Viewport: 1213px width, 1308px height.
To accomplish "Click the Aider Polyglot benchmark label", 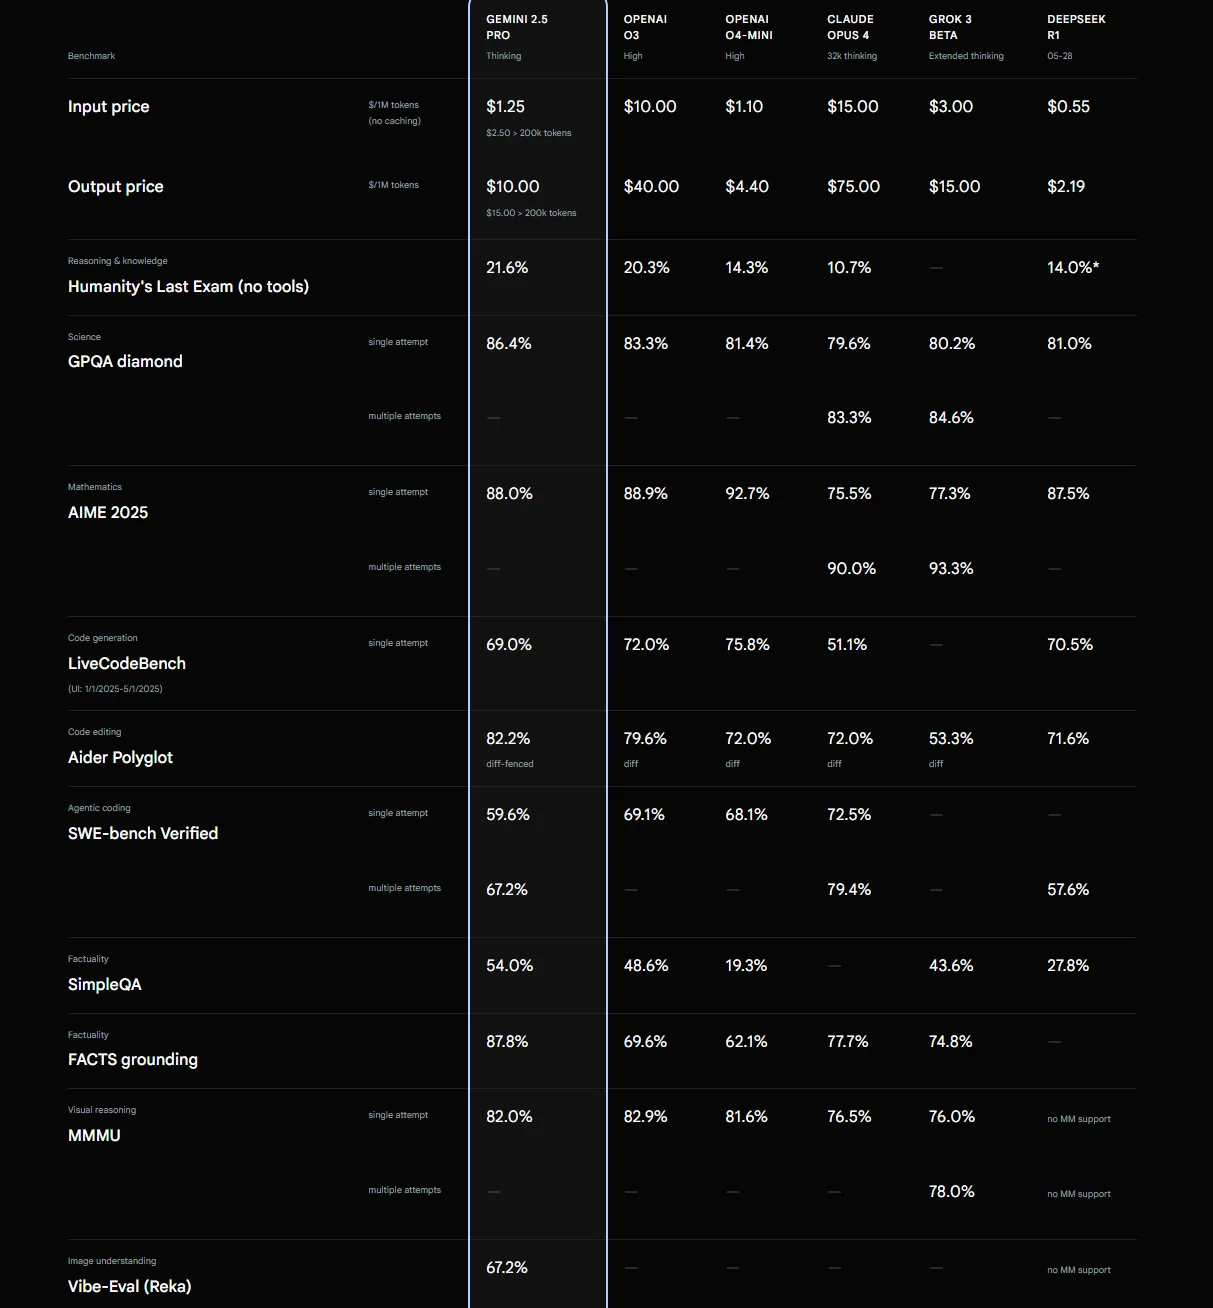I will 120,757.
